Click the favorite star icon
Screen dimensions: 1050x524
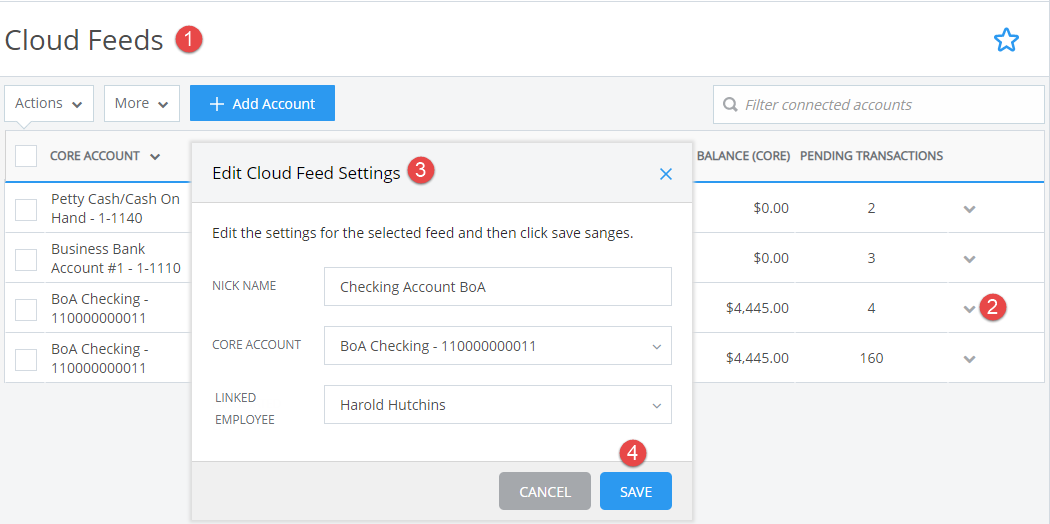point(1006,41)
